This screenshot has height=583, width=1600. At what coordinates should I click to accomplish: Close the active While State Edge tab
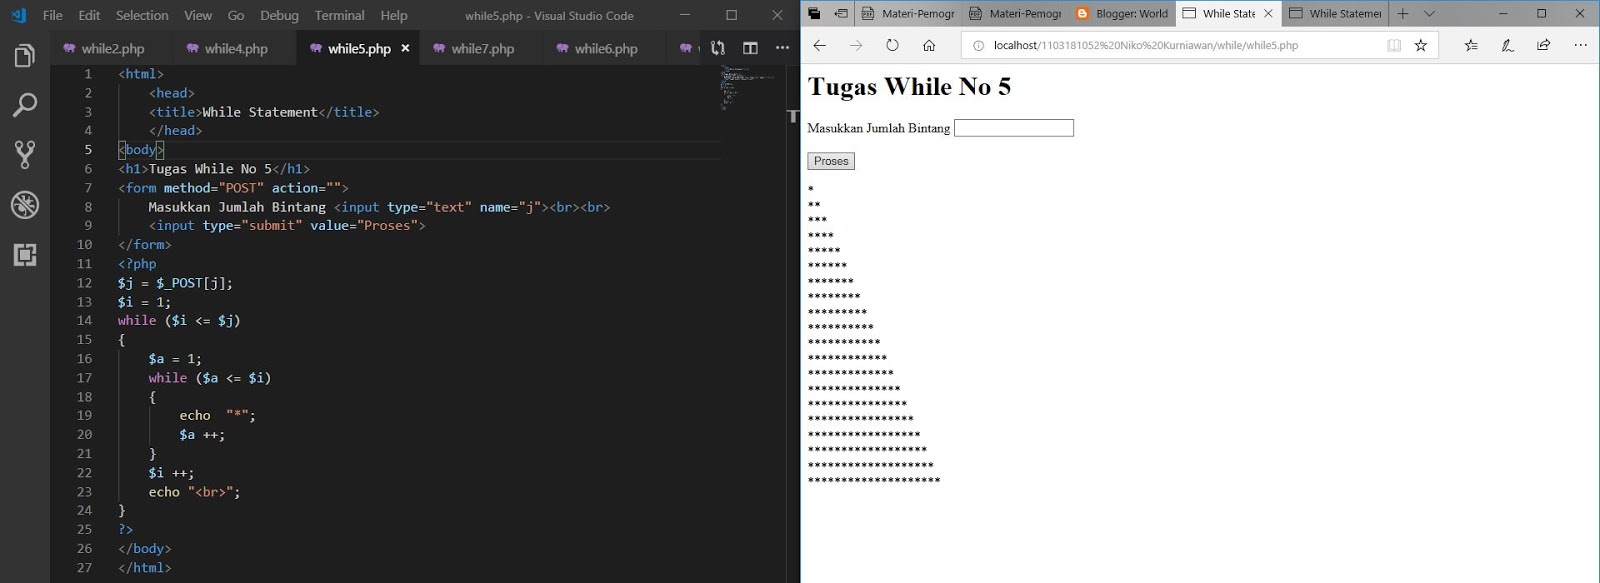point(1268,13)
